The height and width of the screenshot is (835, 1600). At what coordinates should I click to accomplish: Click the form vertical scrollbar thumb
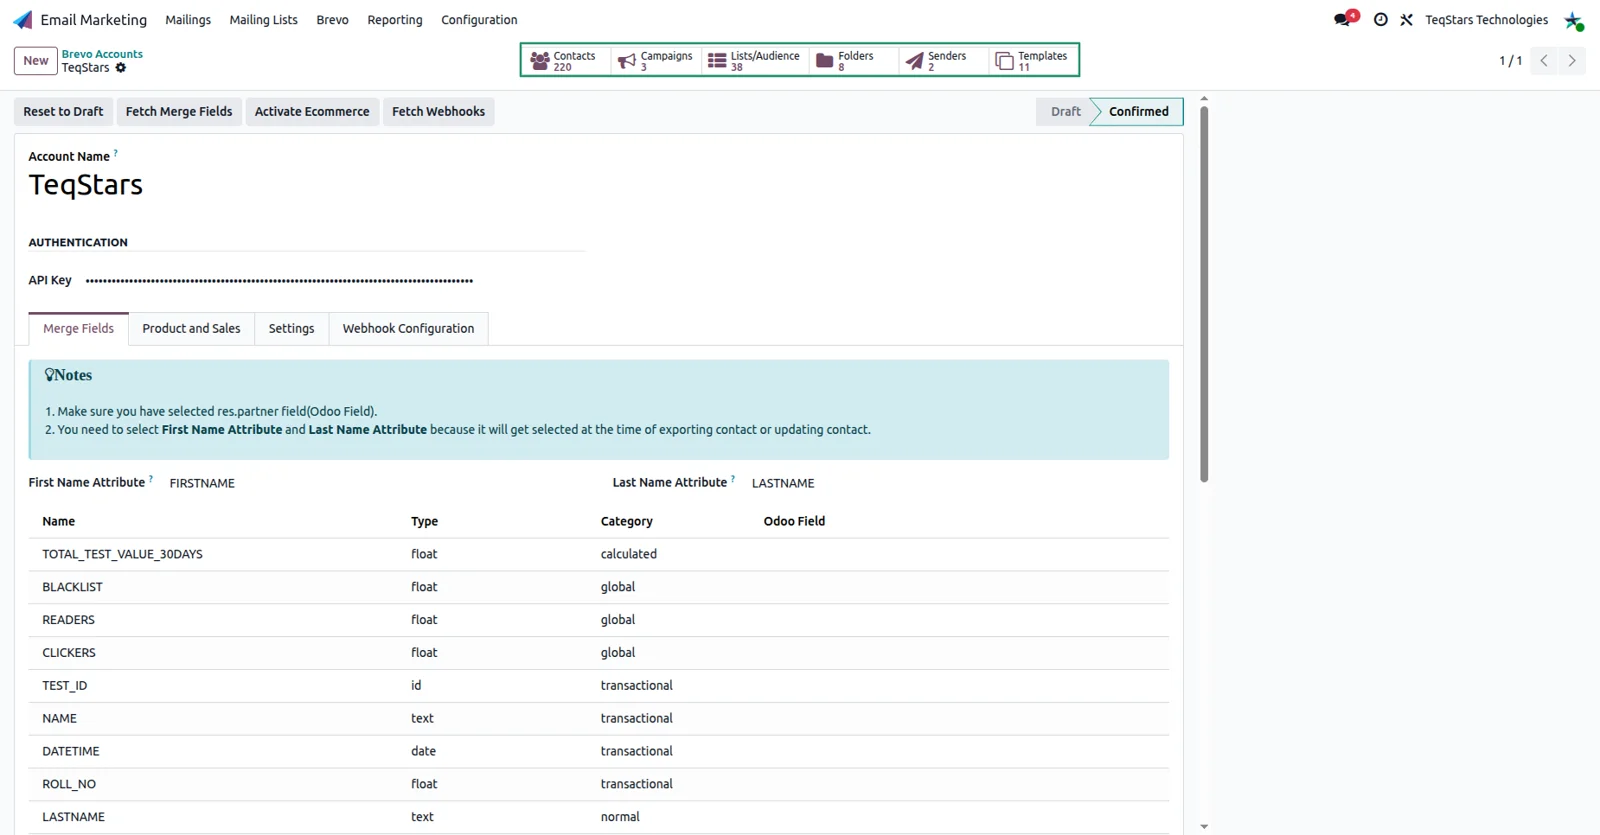click(x=1204, y=293)
